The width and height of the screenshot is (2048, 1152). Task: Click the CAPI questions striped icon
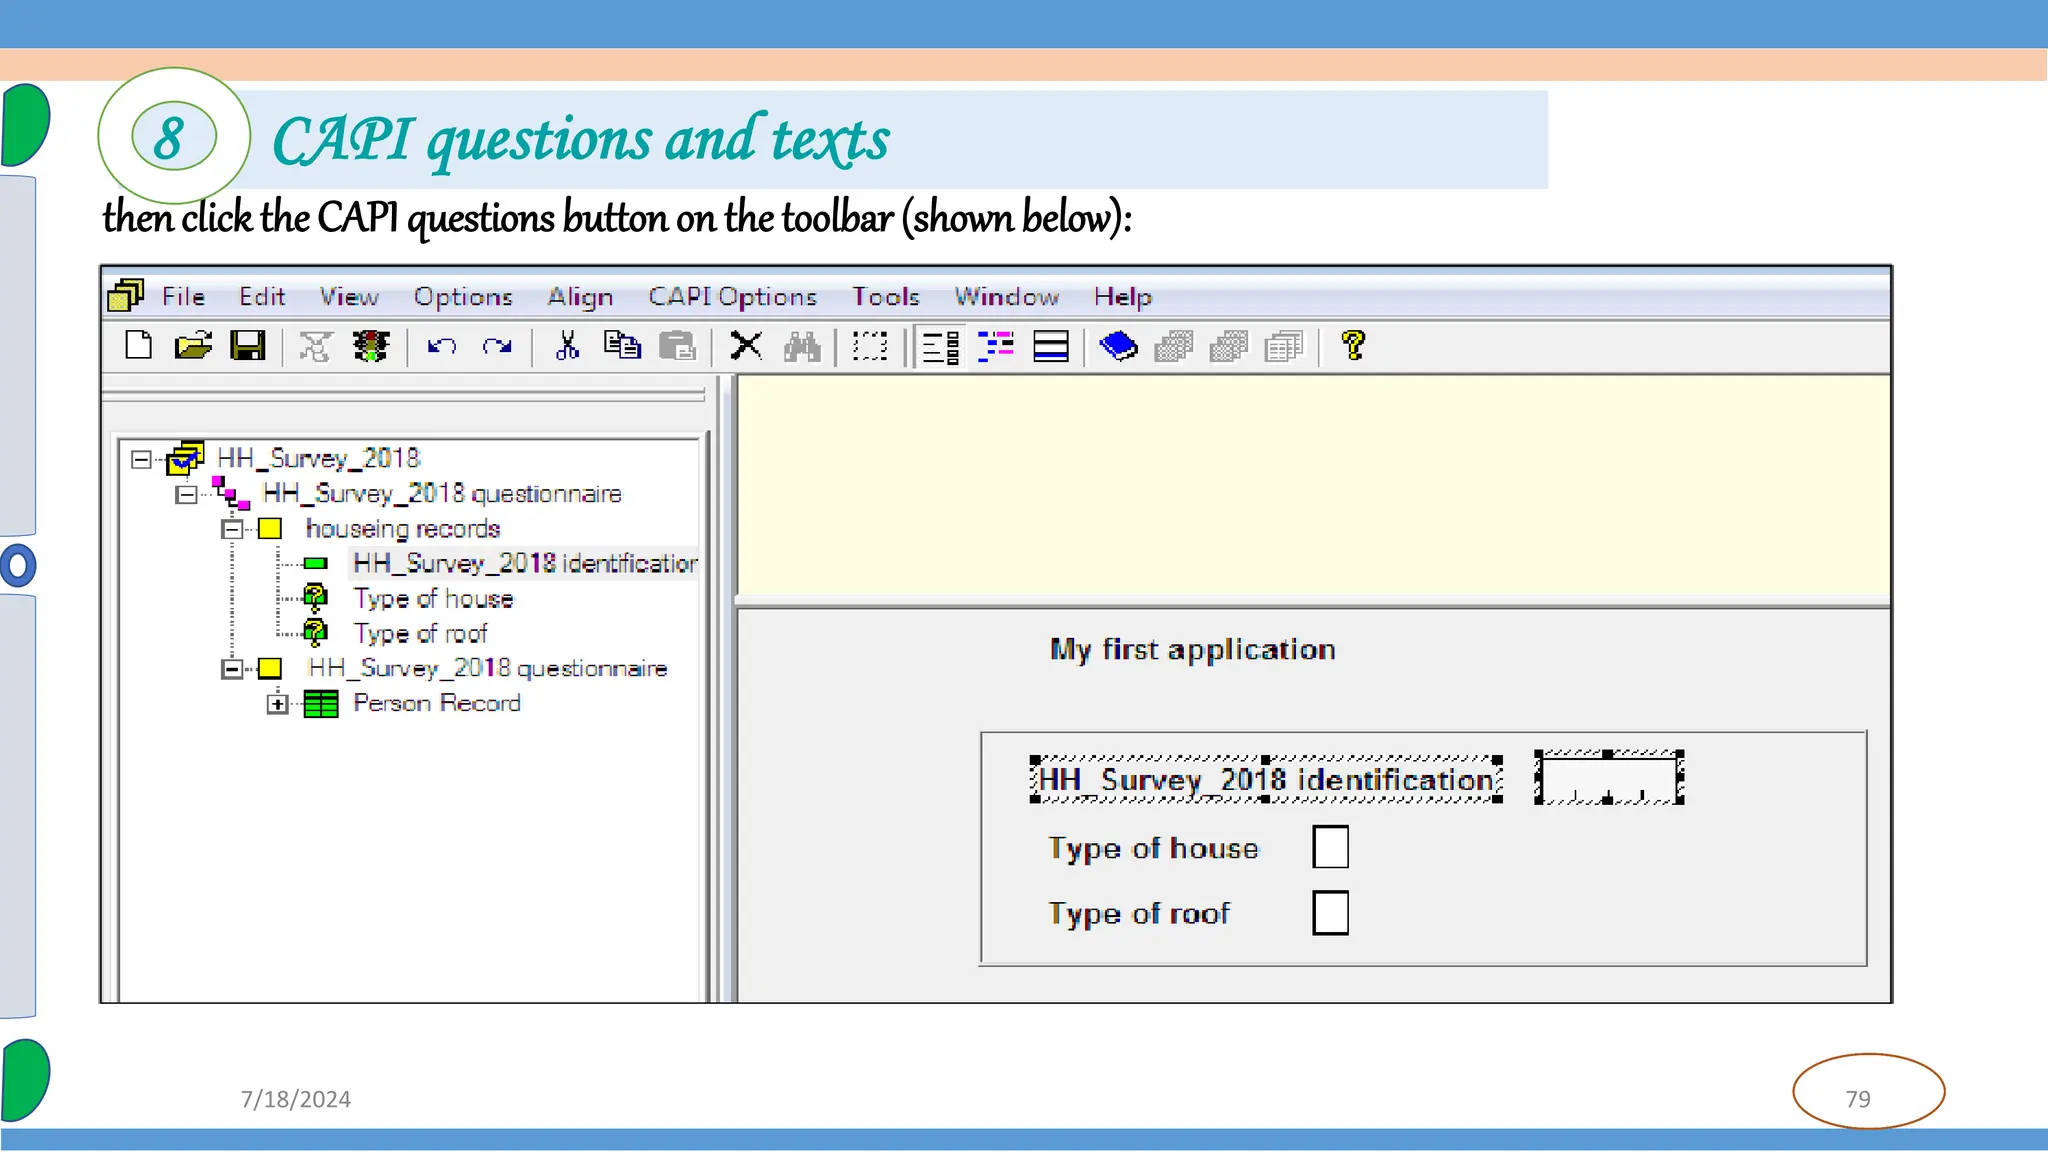pyautogui.click(x=1051, y=347)
